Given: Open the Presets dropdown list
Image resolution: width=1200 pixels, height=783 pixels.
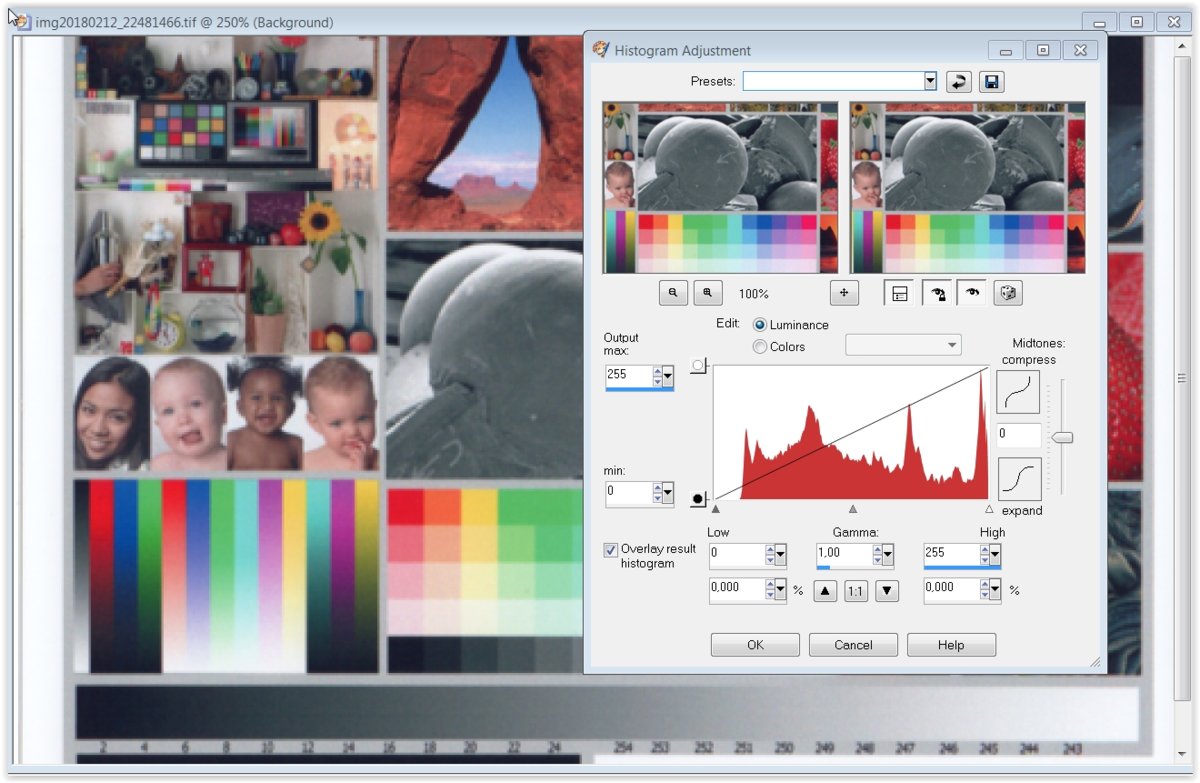Looking at the screenshot, I should click(x=930, y=82).
